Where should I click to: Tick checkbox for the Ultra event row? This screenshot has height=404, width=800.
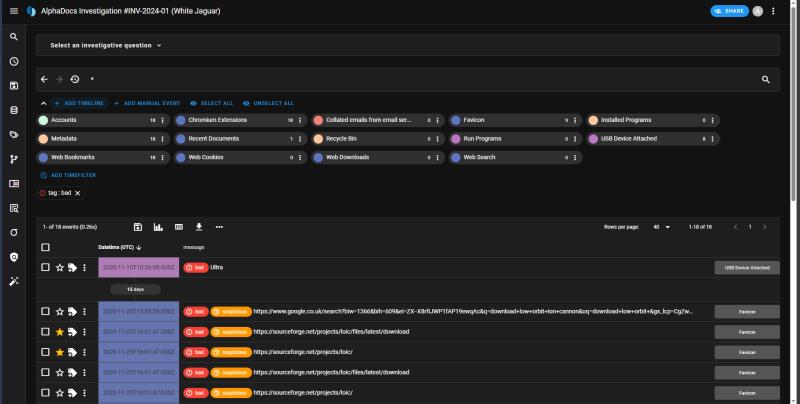point(45,268)
